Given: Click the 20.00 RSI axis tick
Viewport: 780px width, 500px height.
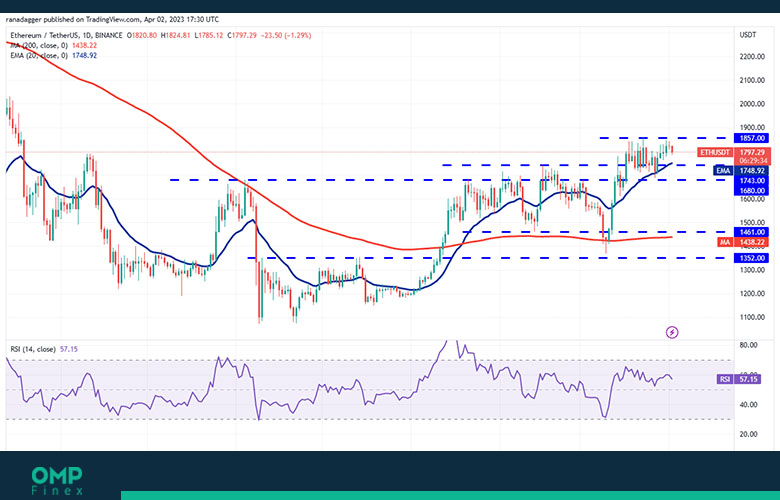Looking at the screenshot, I should (748, 434).
